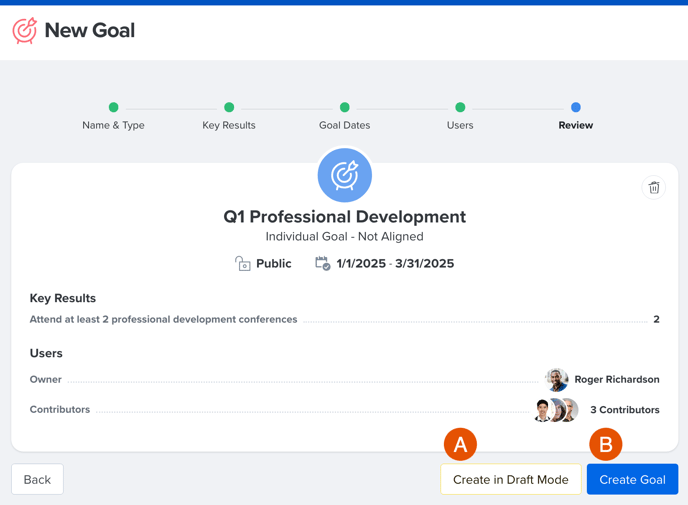Click the Back button
The image size is (688, 505).
(x=37, y=479)
